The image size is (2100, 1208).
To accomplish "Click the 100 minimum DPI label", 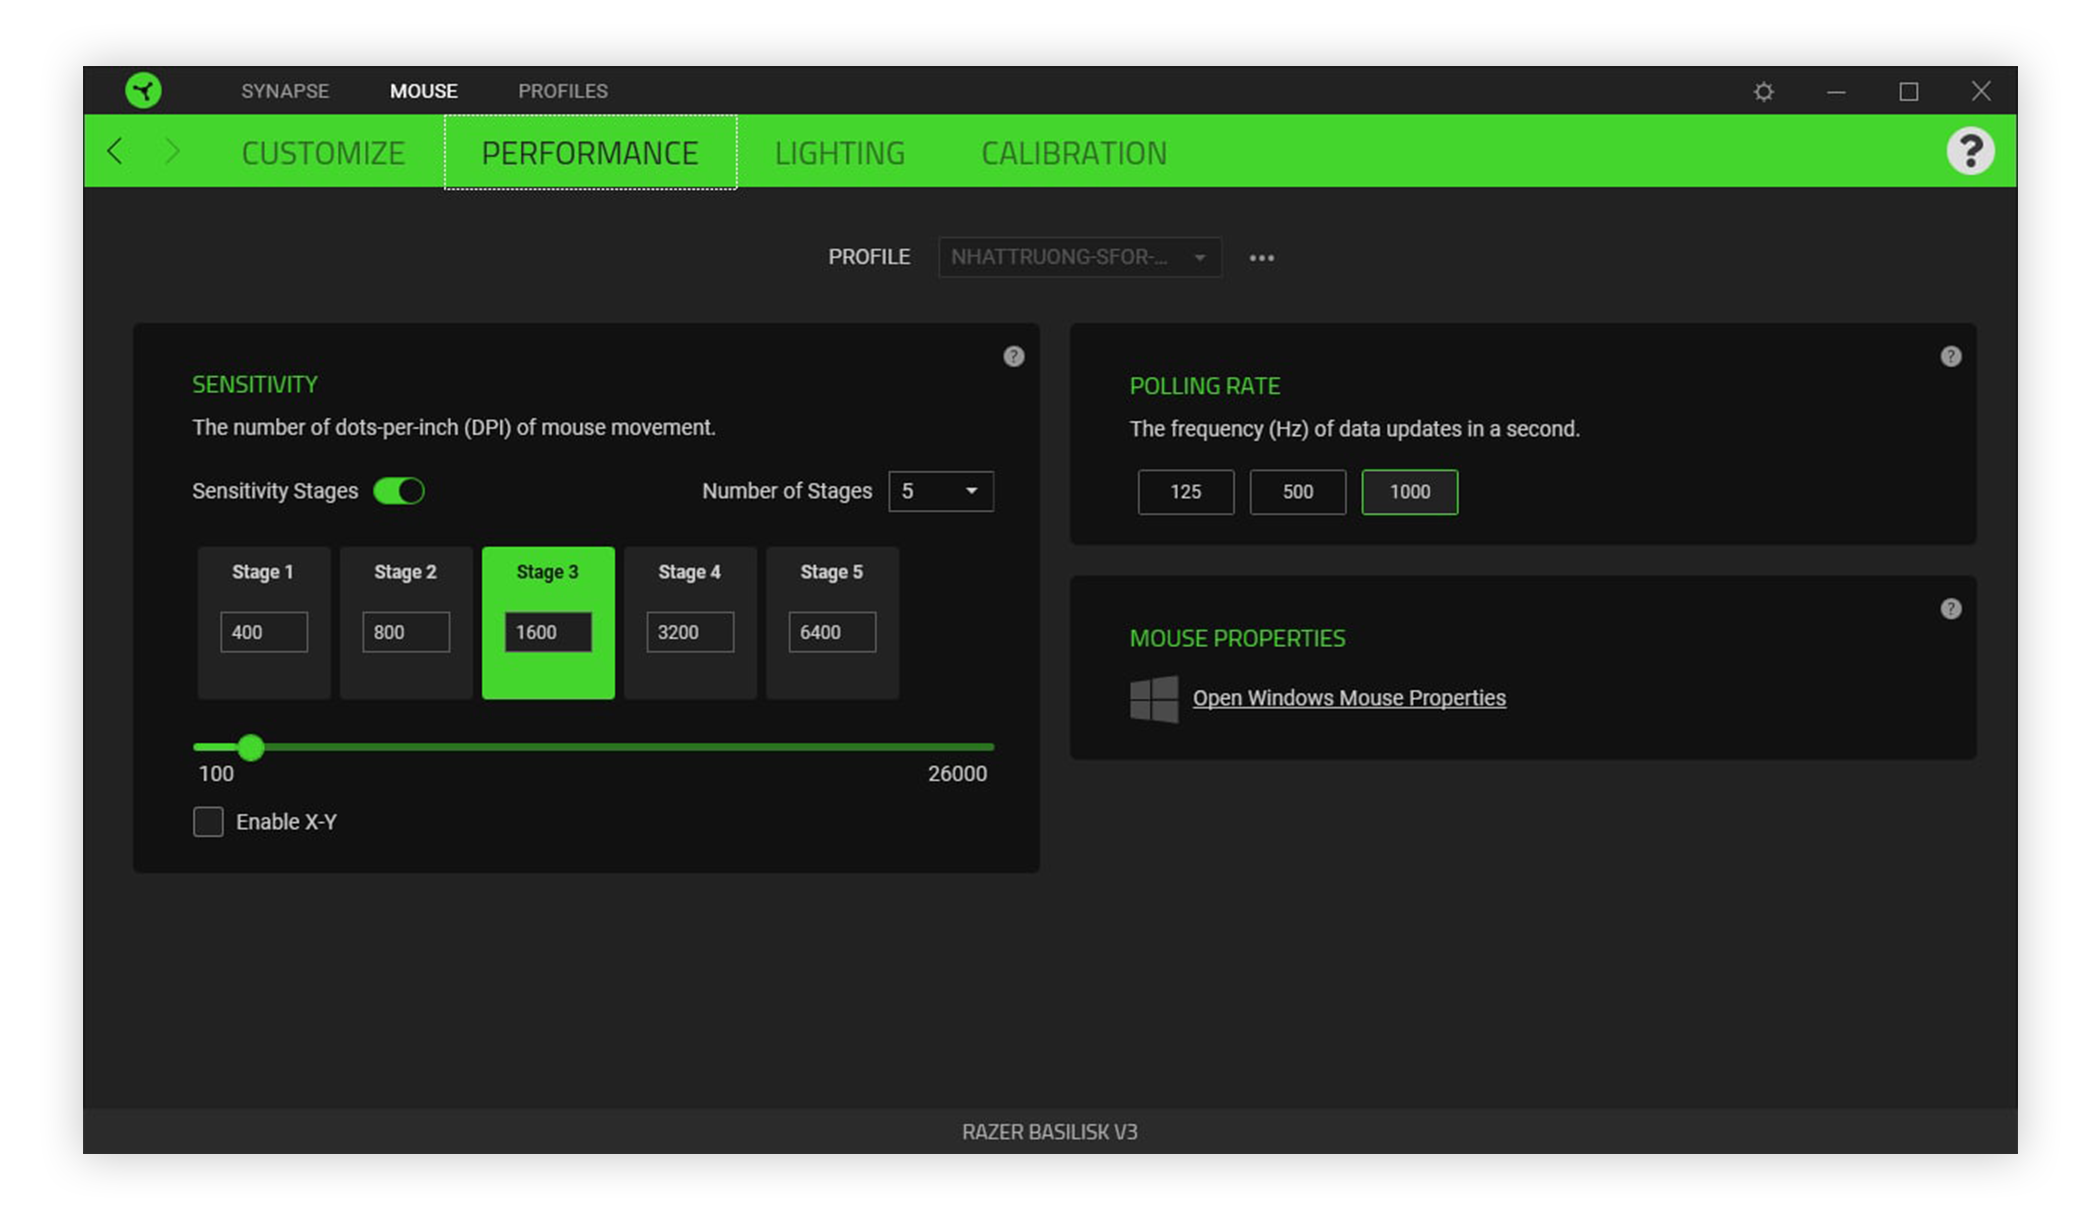I will (216, 774).
